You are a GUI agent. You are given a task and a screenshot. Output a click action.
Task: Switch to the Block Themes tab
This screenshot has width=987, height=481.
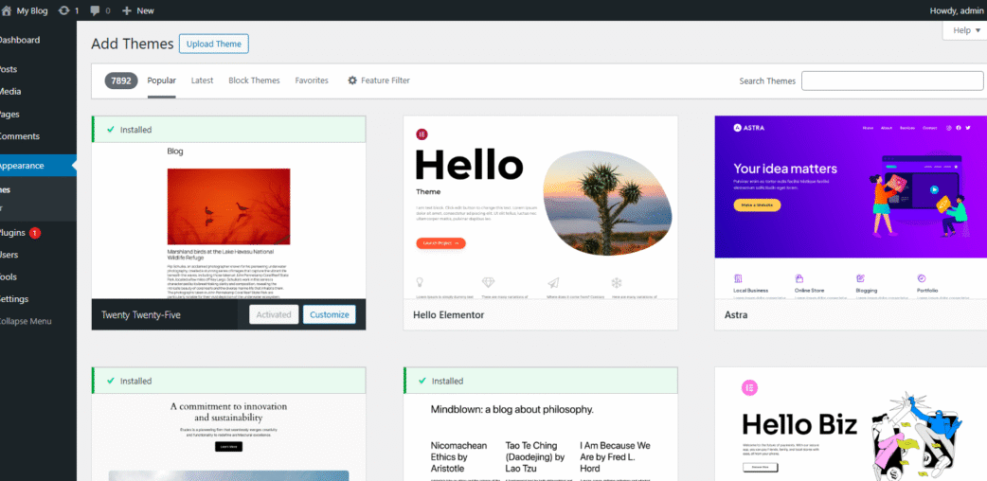[x=254, y=81]
